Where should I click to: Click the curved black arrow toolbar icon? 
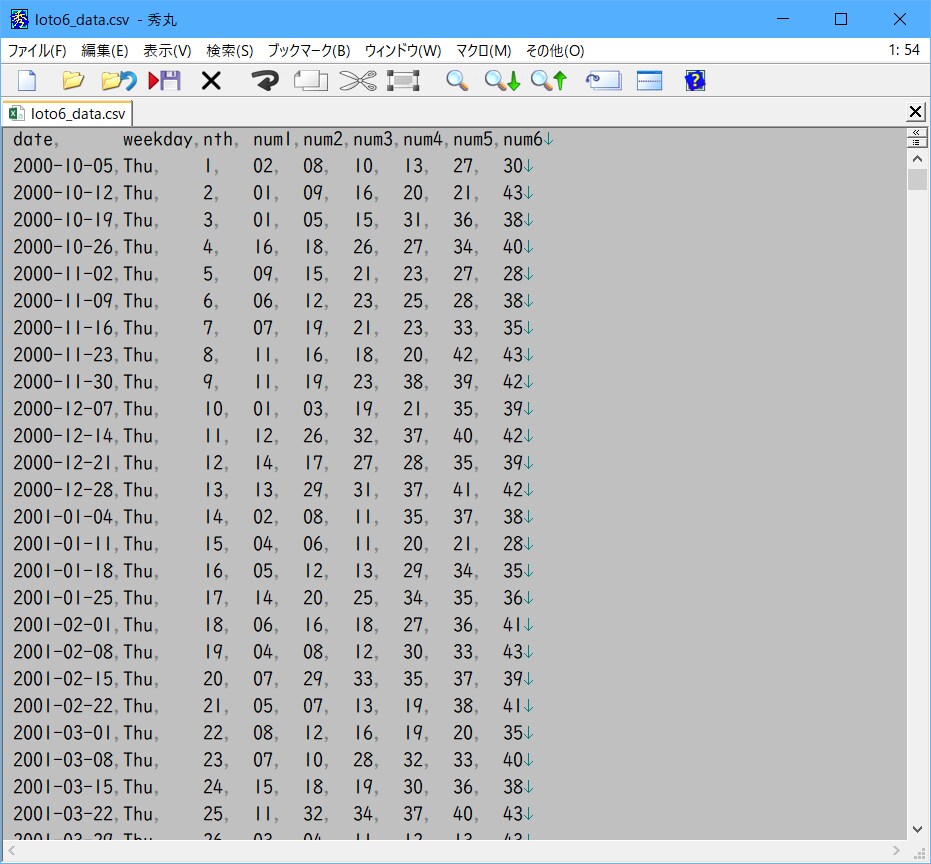pyautogui.click(x=265, y=80)
